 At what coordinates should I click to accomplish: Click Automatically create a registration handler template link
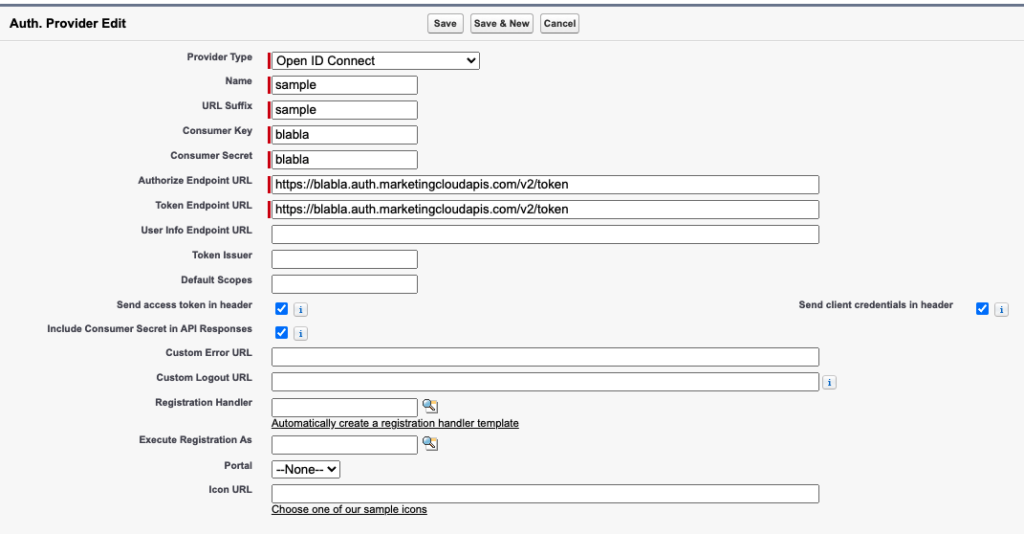click(395, 424)
